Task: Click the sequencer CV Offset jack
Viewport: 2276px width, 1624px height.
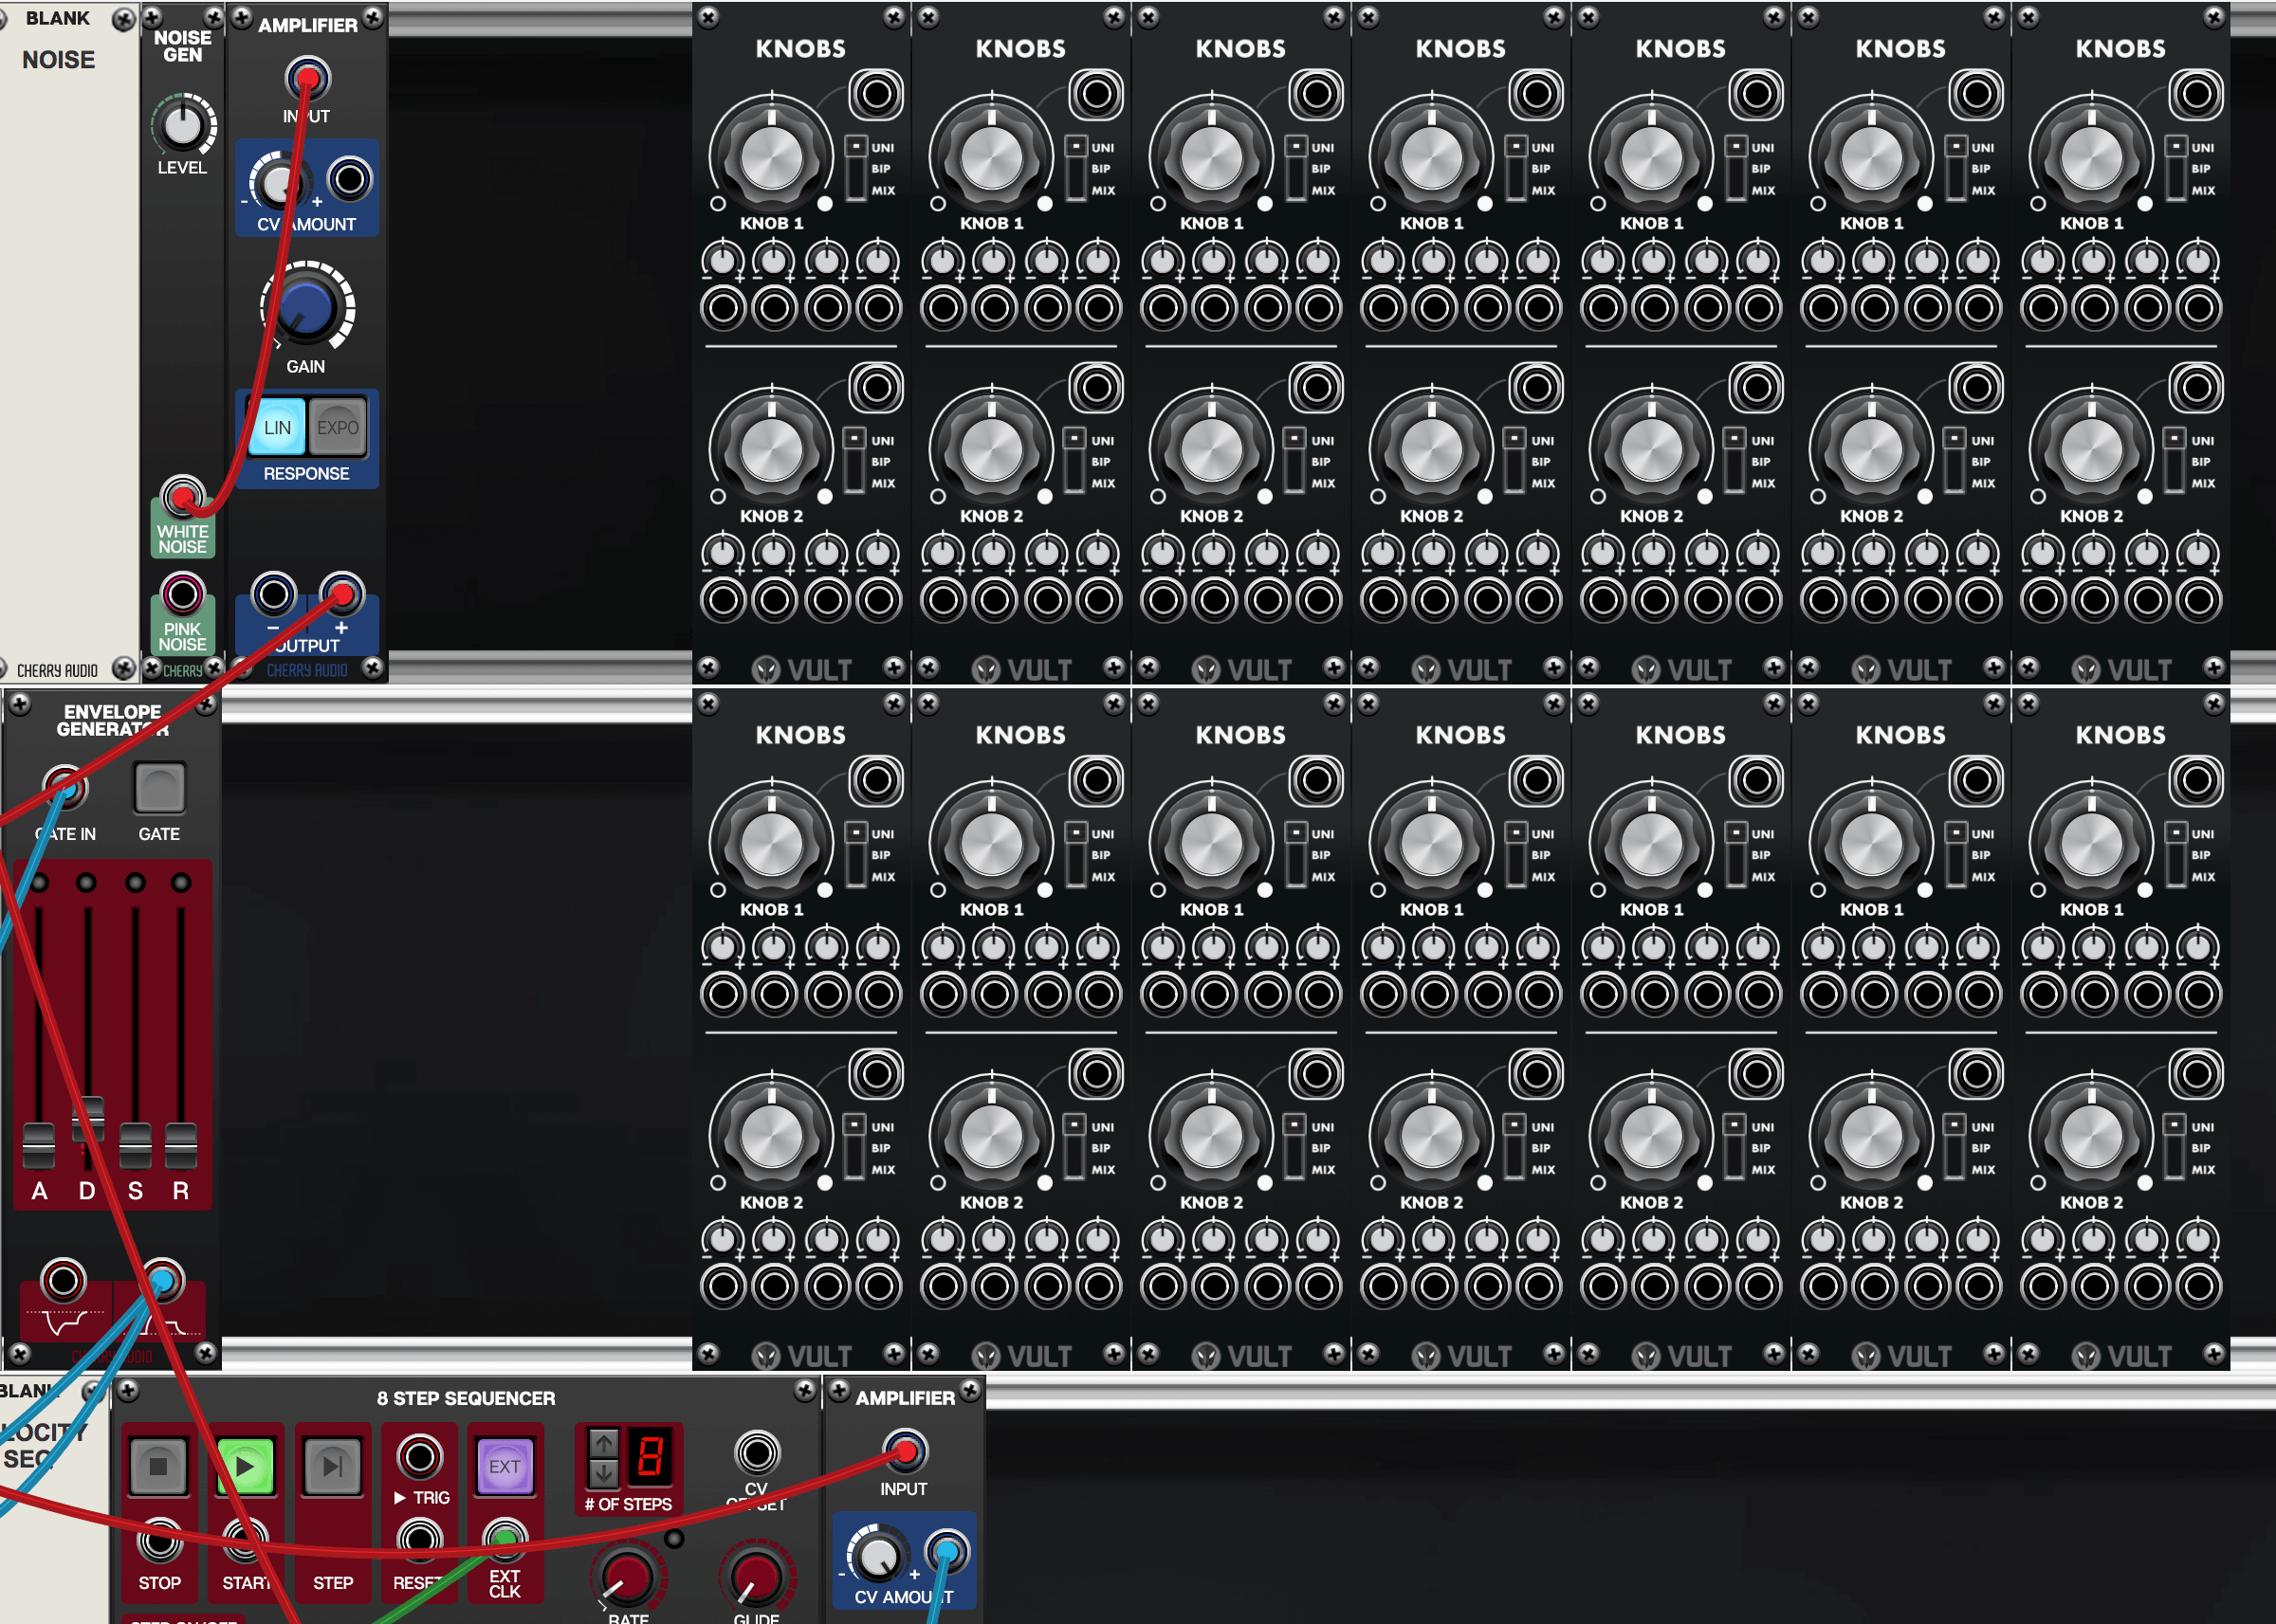Action: 756,1453
